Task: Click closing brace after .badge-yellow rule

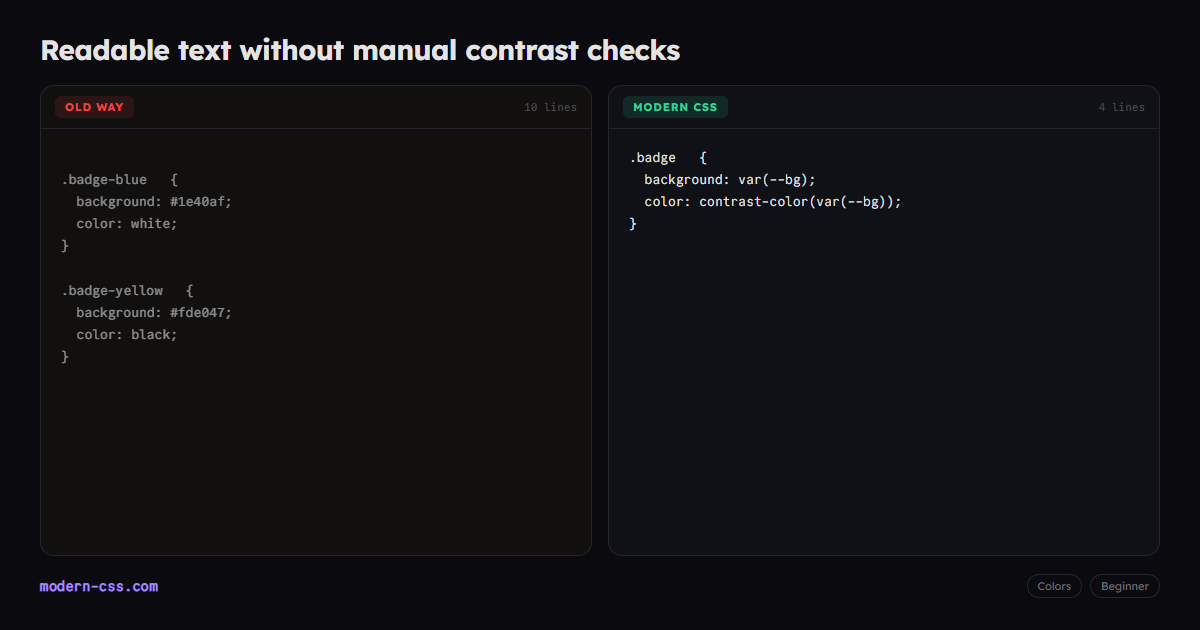Action: 65,356
